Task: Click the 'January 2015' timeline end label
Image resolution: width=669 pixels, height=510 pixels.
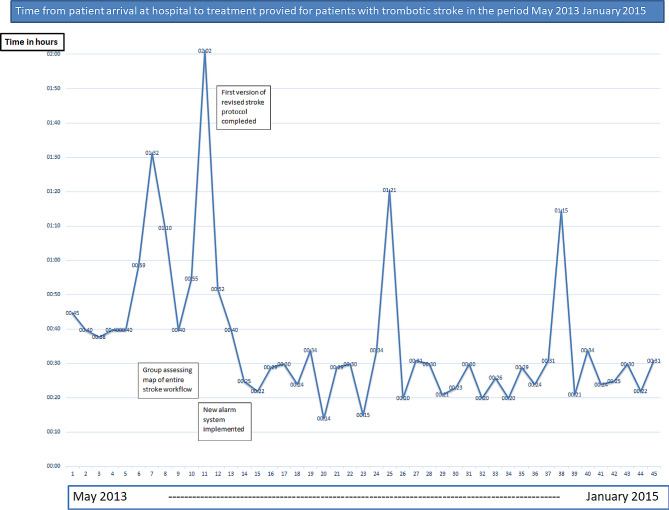Action: click(622, 496)
